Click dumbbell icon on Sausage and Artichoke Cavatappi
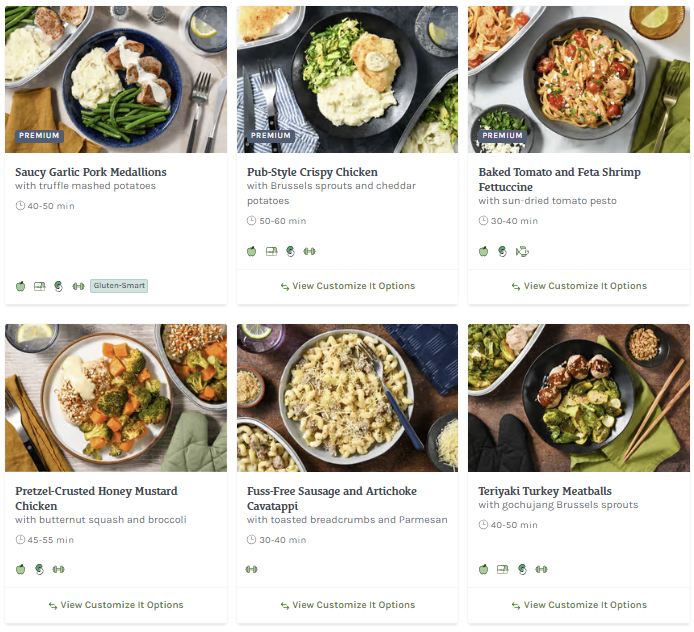The width and height of the screenshot is (694, 632). [x=252, y=570]
